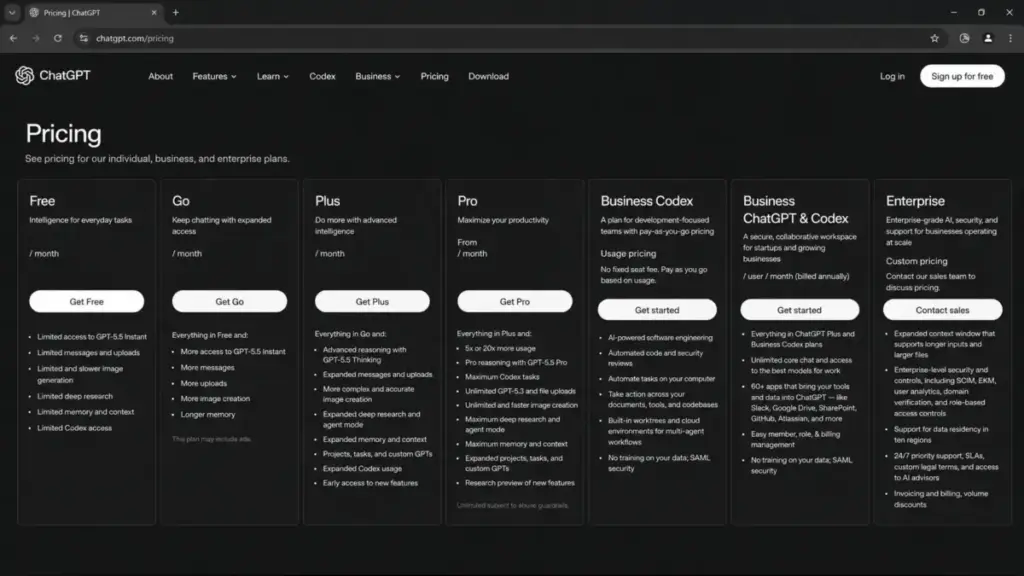The width and height of the screenshot is (1024, 576).
Task: Click 'Support for data residency in ten regions'
Action: [941, 435]
